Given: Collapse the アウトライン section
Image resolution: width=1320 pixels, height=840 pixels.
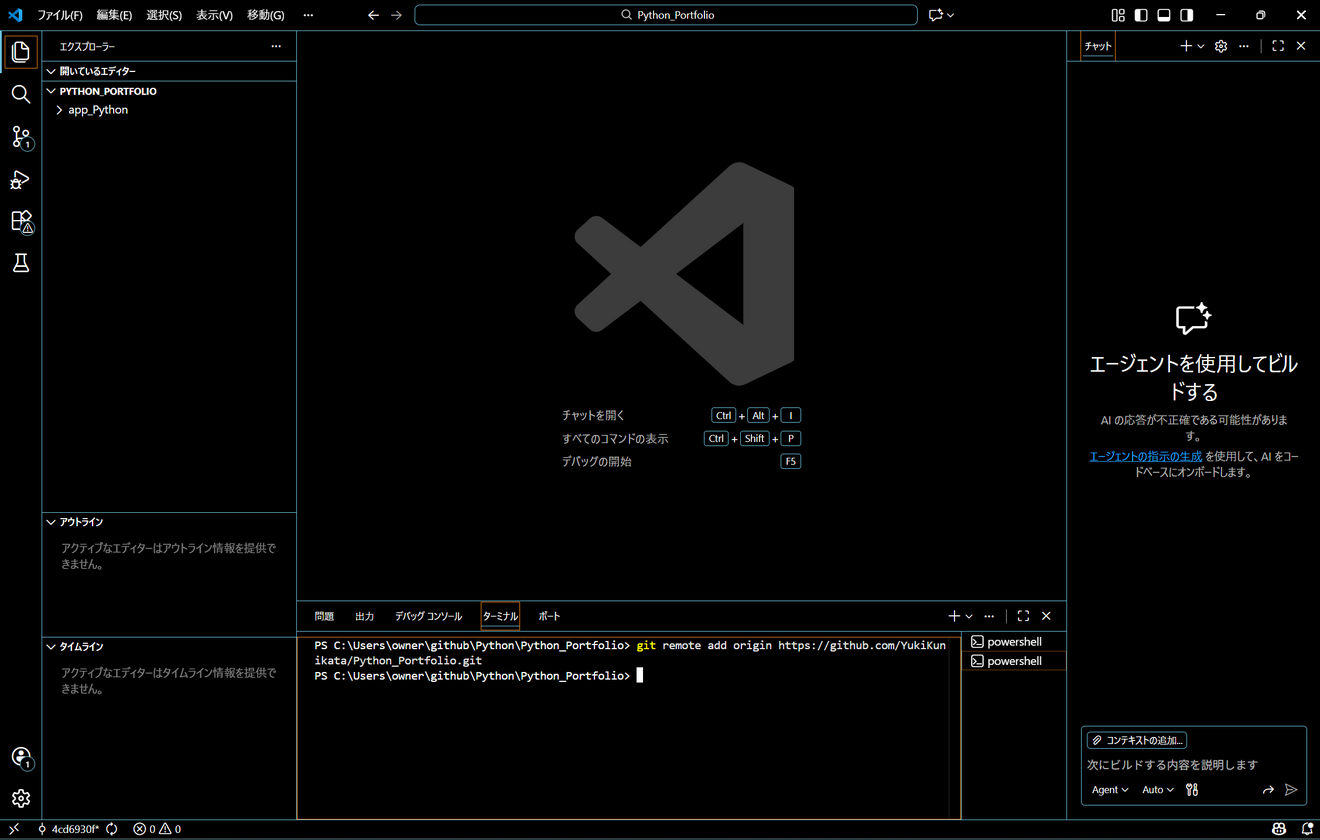Looking at the screenshot, I should tap(169, 522).
